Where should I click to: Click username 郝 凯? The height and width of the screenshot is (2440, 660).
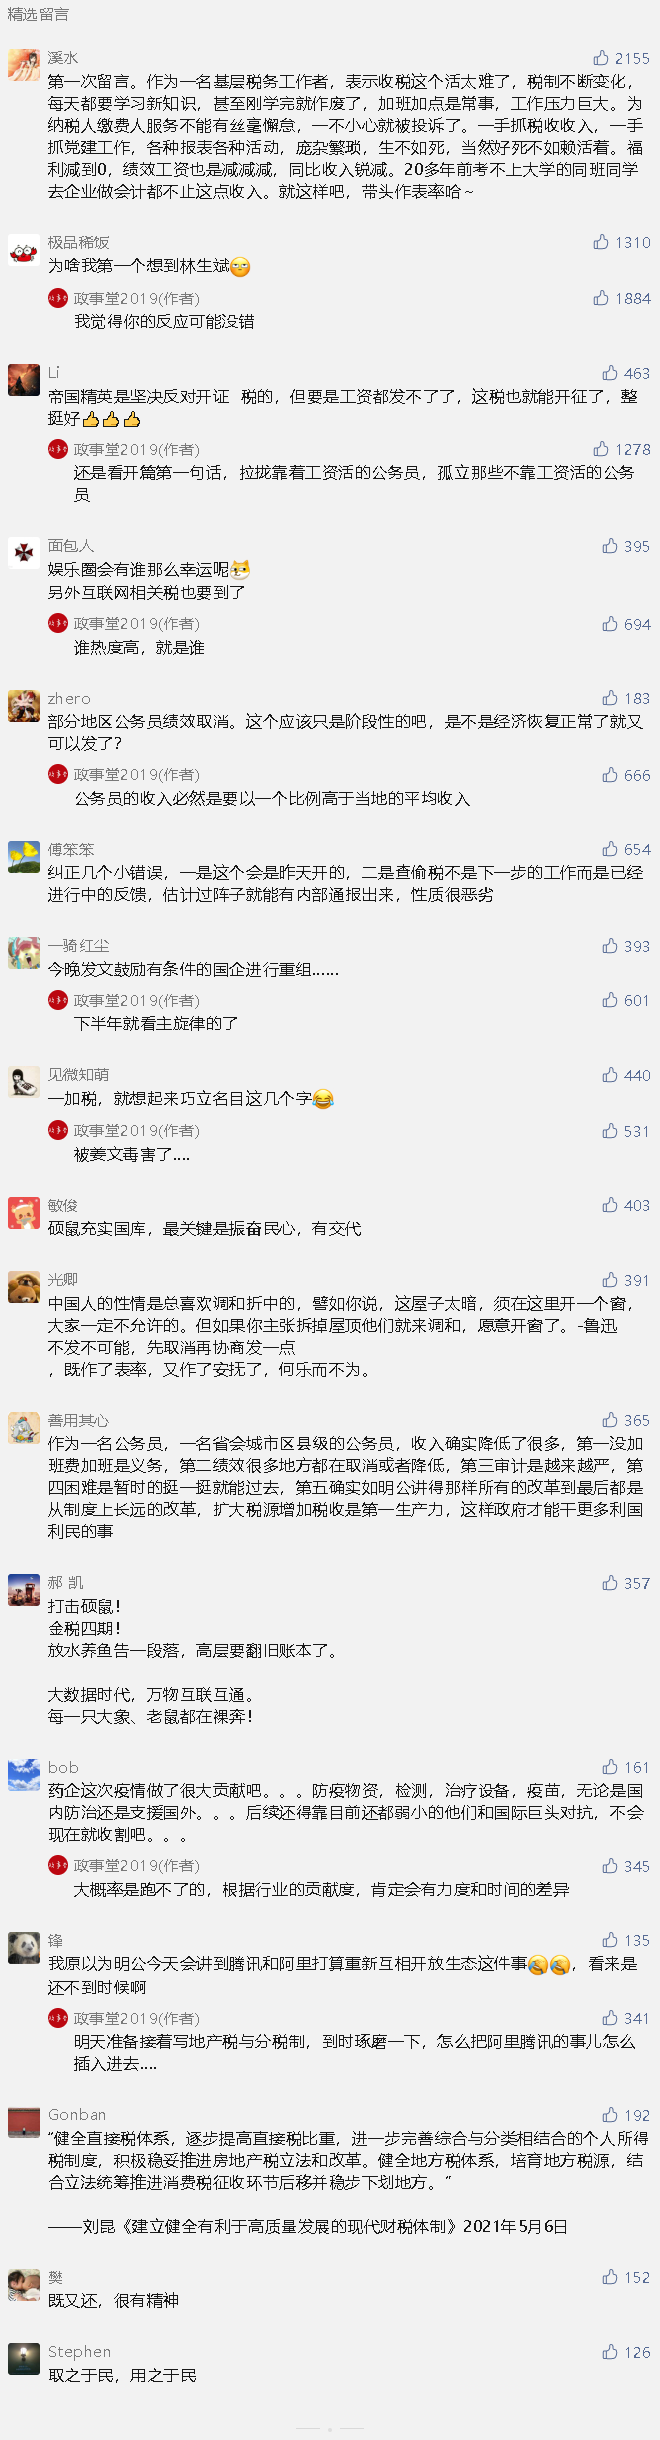66,1582
